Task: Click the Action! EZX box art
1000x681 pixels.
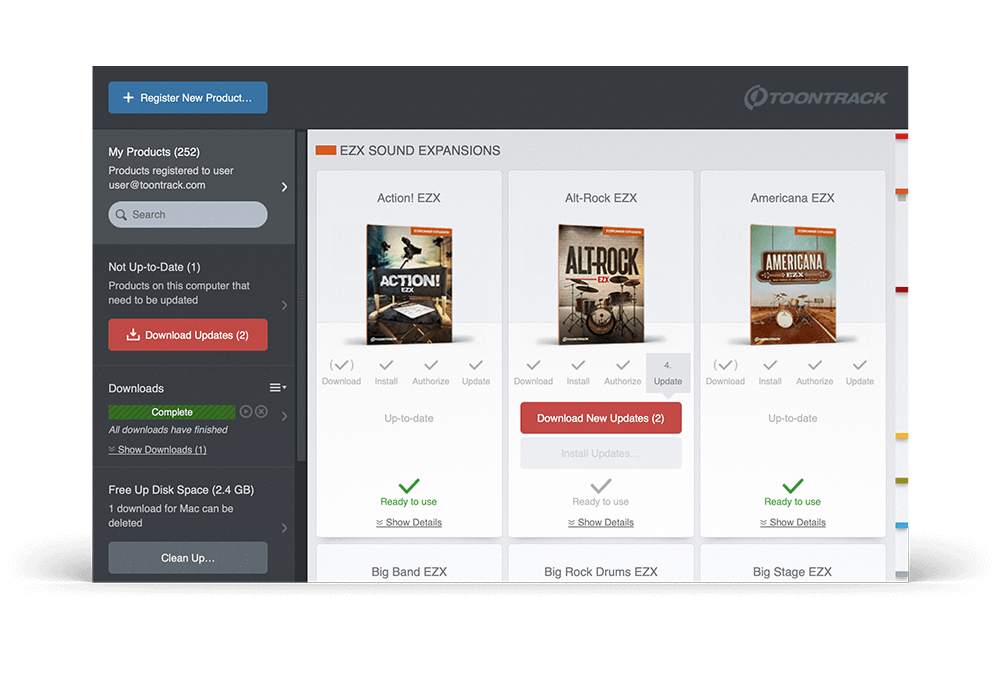Action: point(409,284)
